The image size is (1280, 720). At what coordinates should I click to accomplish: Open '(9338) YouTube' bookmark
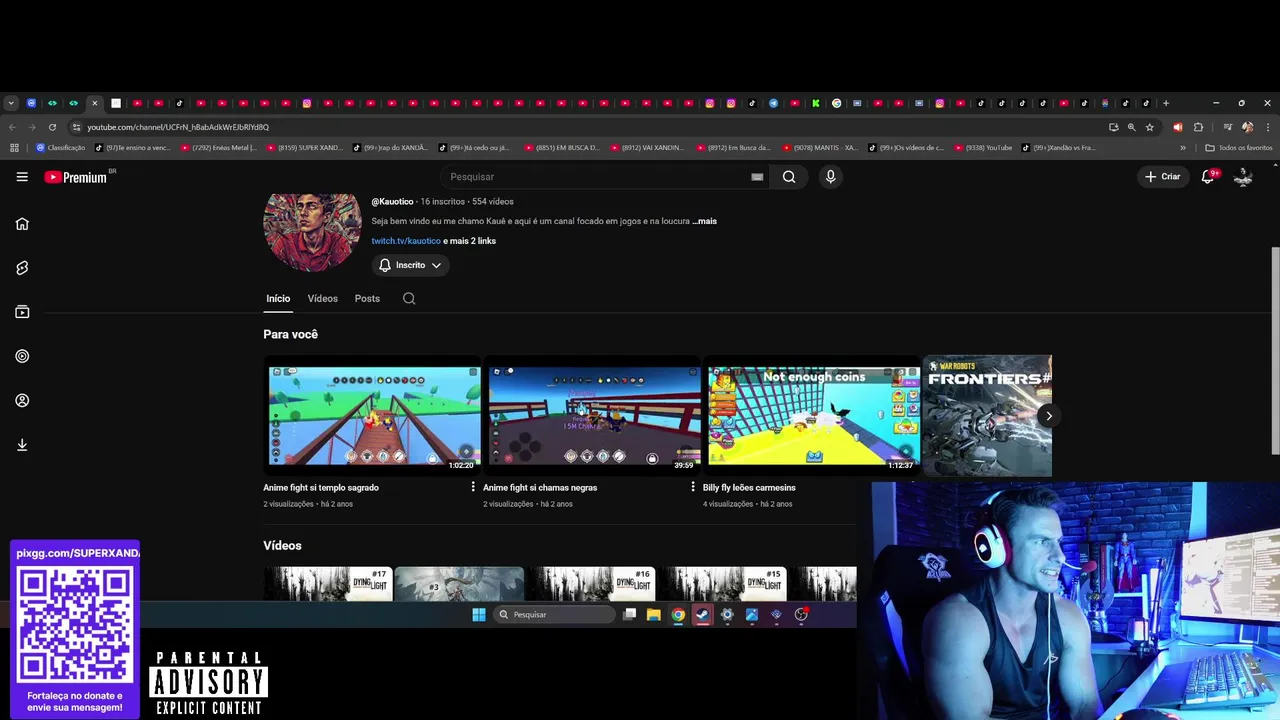(x=983, y=148)
